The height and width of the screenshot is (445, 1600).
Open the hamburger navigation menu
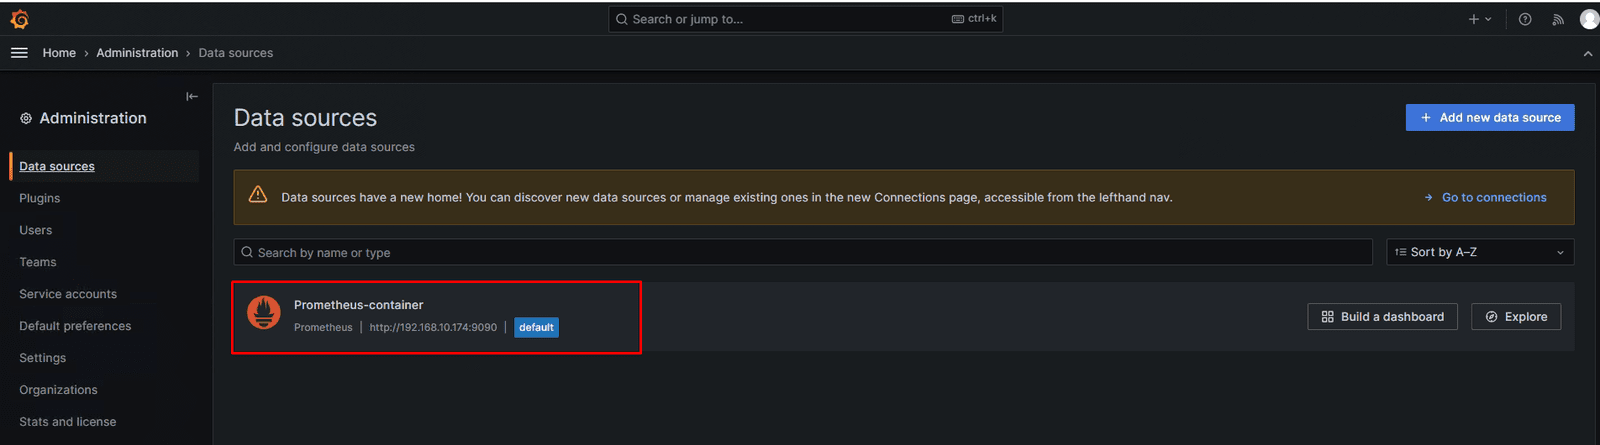(x=19, y=53)
